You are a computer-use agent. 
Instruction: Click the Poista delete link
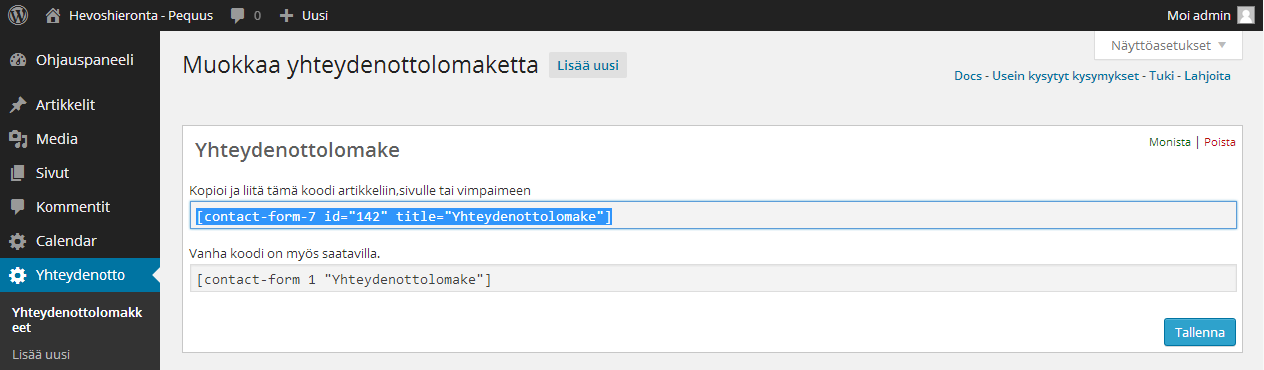1220,142
